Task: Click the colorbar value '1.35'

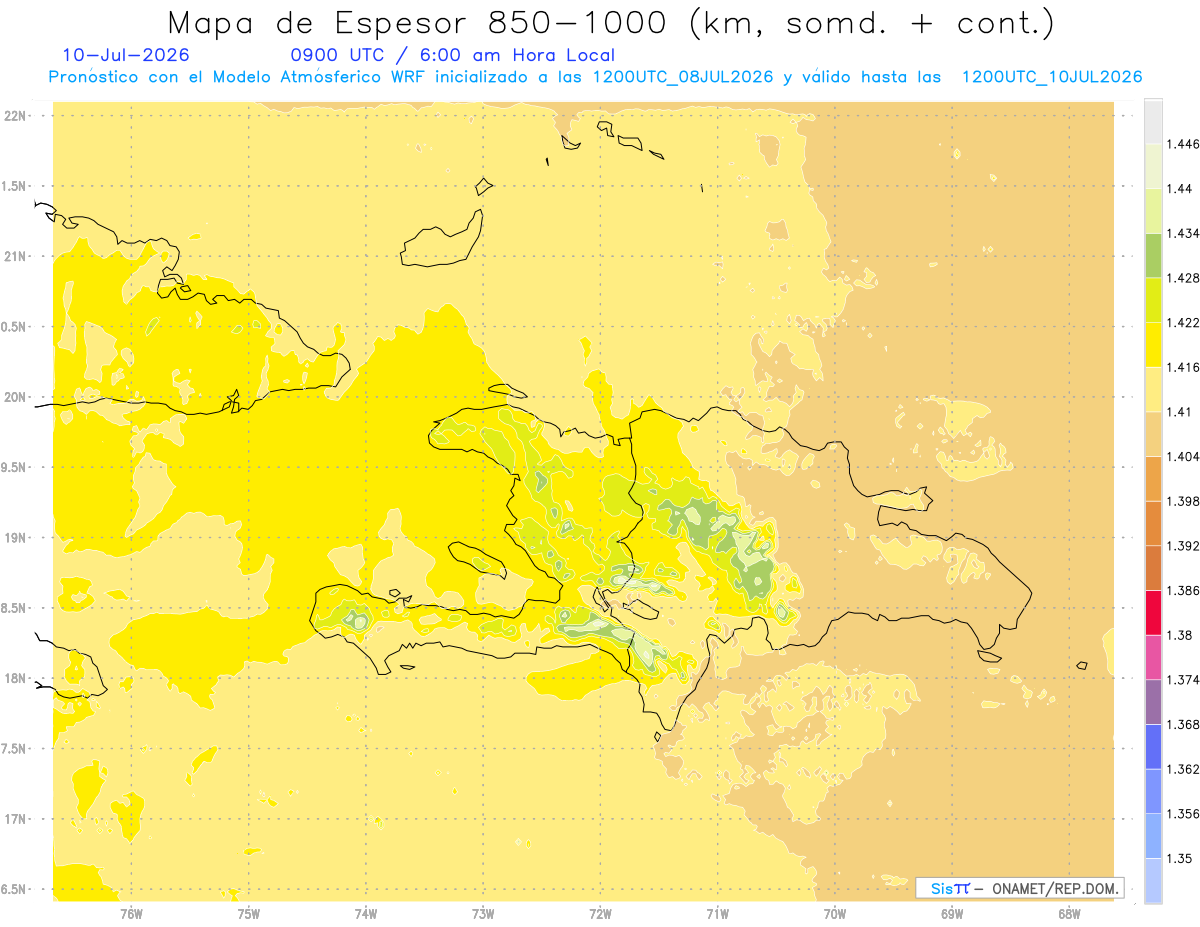Action: (x=1179, y=858)
